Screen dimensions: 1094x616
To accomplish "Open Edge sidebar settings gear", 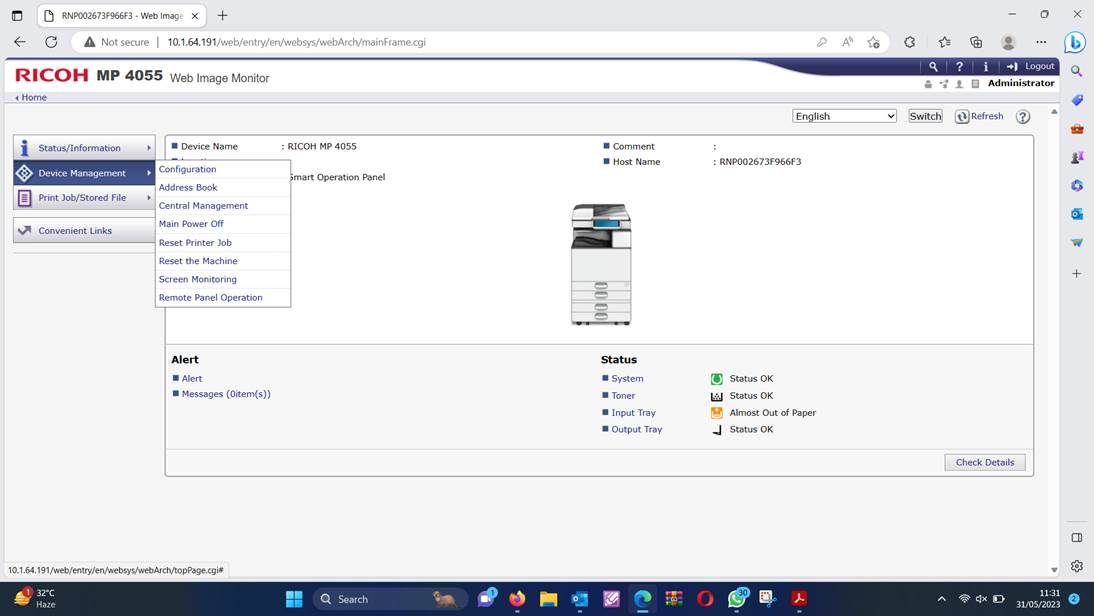I will [x=1077, y=566].
